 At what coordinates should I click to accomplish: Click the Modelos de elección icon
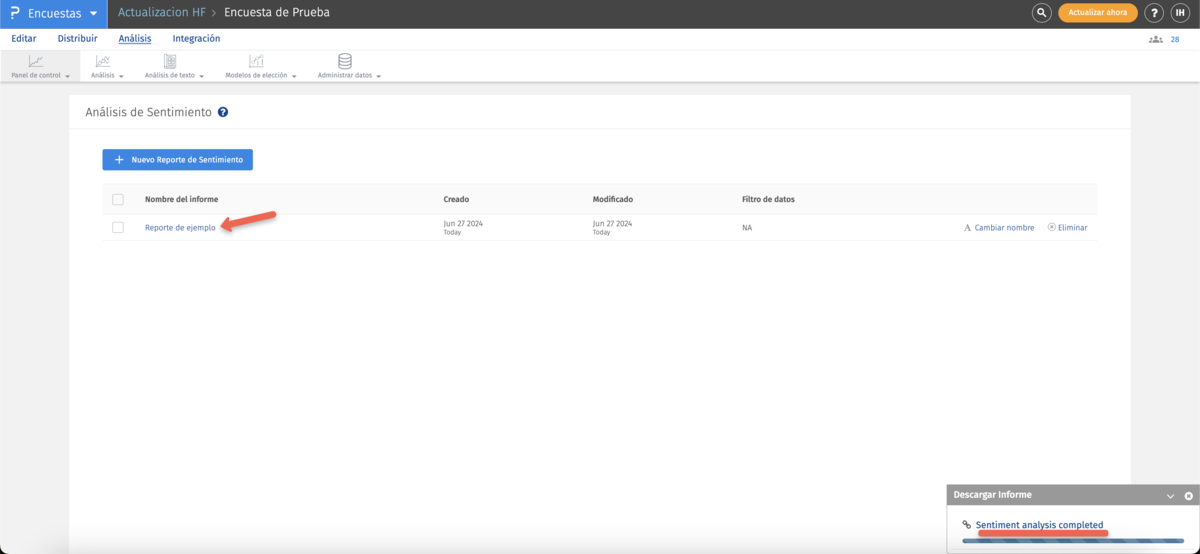click(256, 62)
